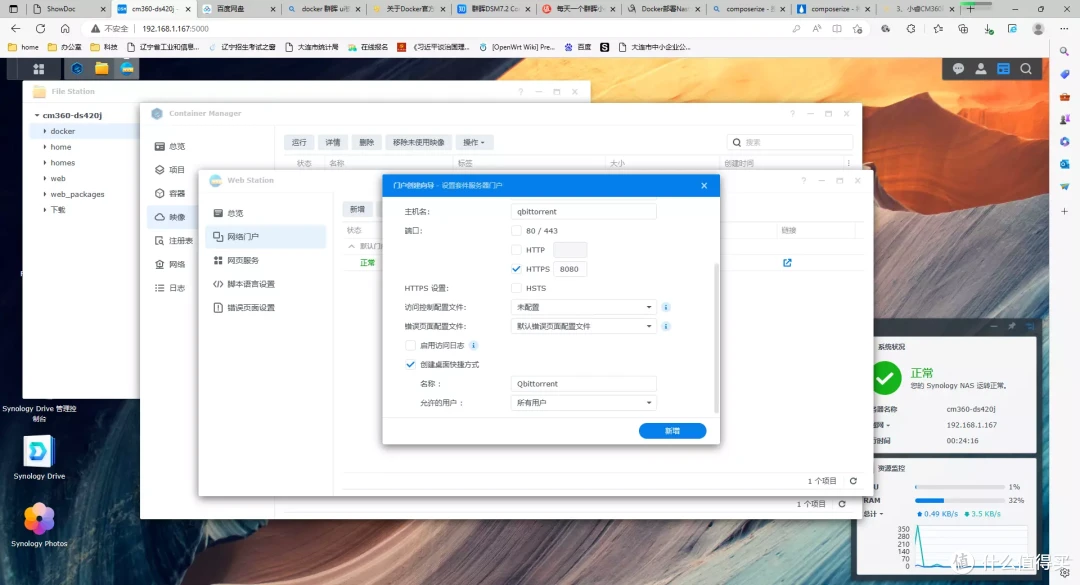Uncheck the HTTPS port checkbox
Image resolution: width=1080 pixels, height=585 pixels.
516,269
